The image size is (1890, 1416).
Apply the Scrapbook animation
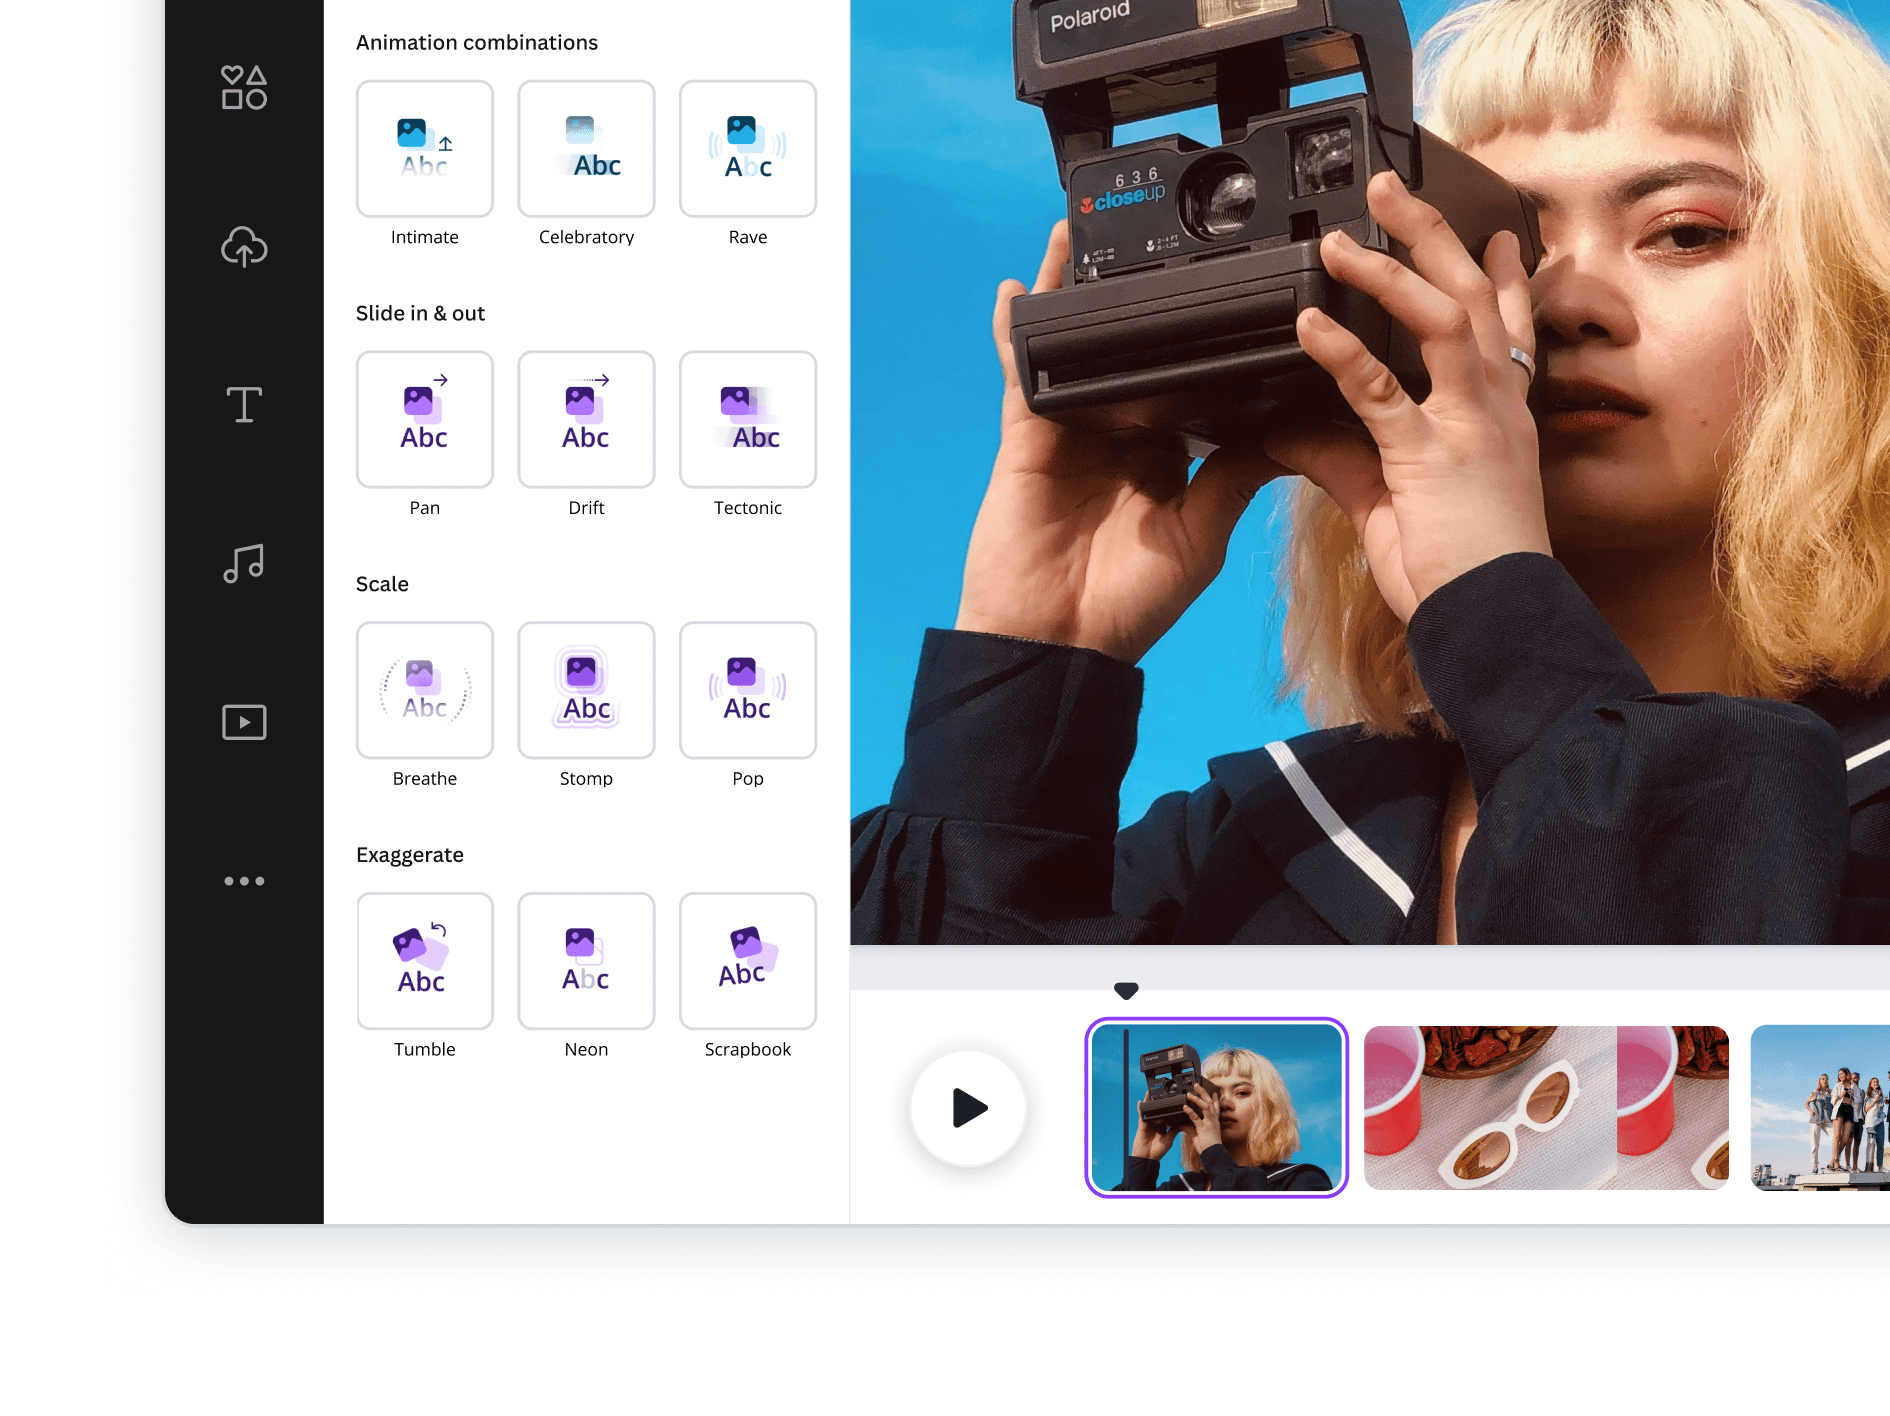coord(747,960)
